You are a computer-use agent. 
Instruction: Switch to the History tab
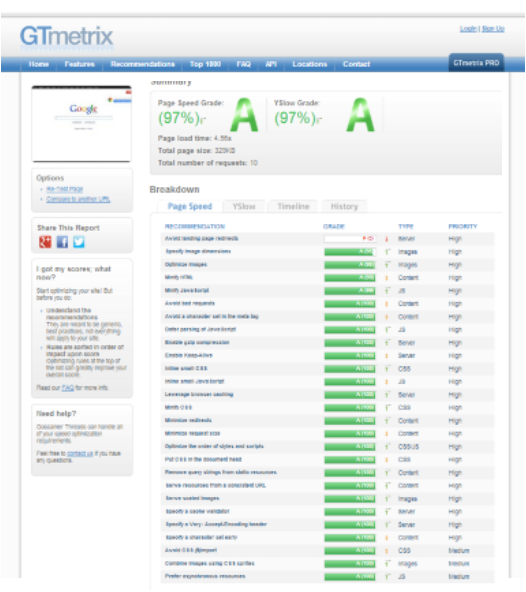(344, 207)
